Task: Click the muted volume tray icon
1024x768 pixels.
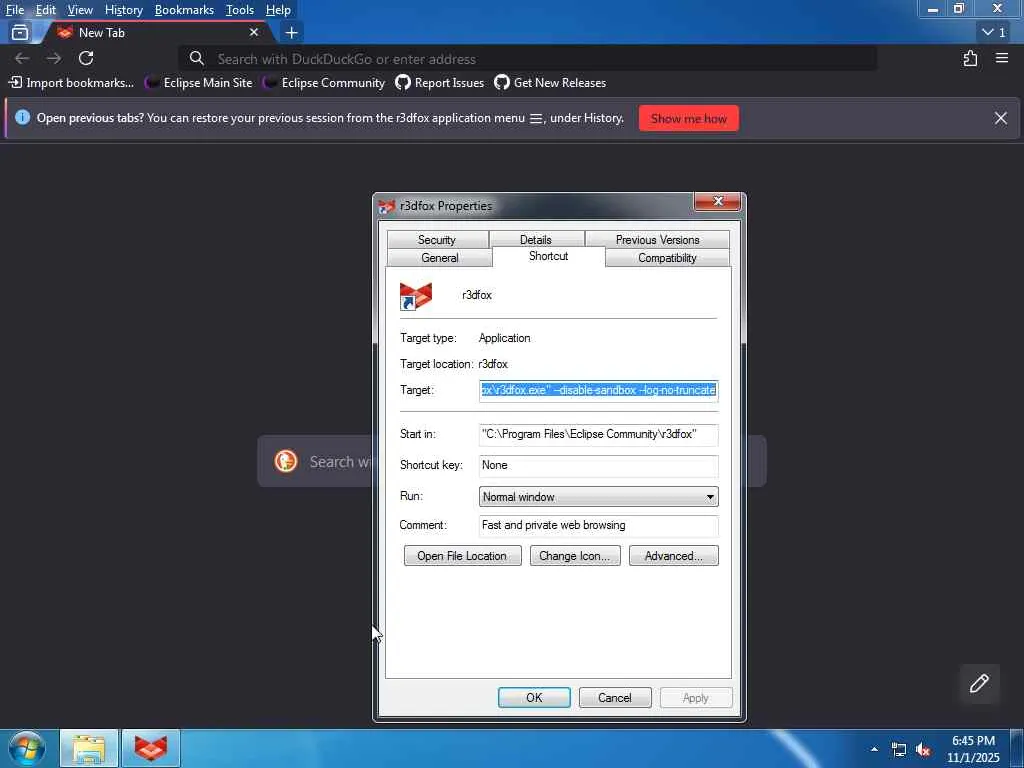Action: point(923,750)
